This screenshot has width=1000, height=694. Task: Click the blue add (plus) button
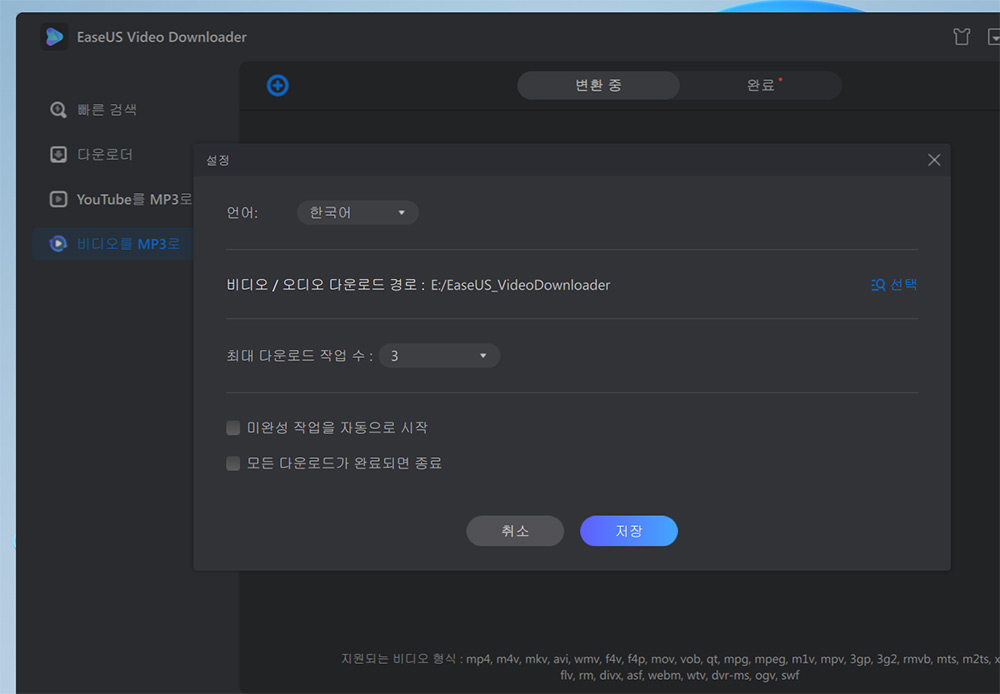point(277,85)
